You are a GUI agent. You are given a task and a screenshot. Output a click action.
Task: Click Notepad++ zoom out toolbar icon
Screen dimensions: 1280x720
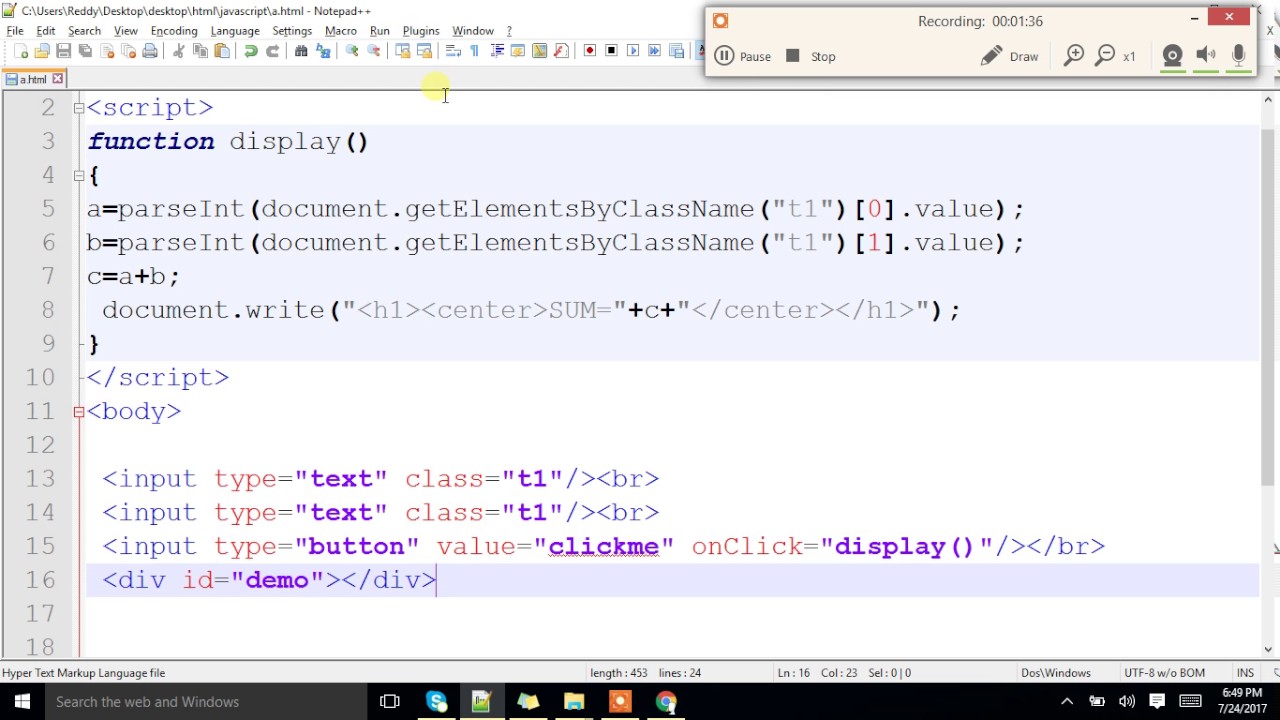[x=374, y=51]
